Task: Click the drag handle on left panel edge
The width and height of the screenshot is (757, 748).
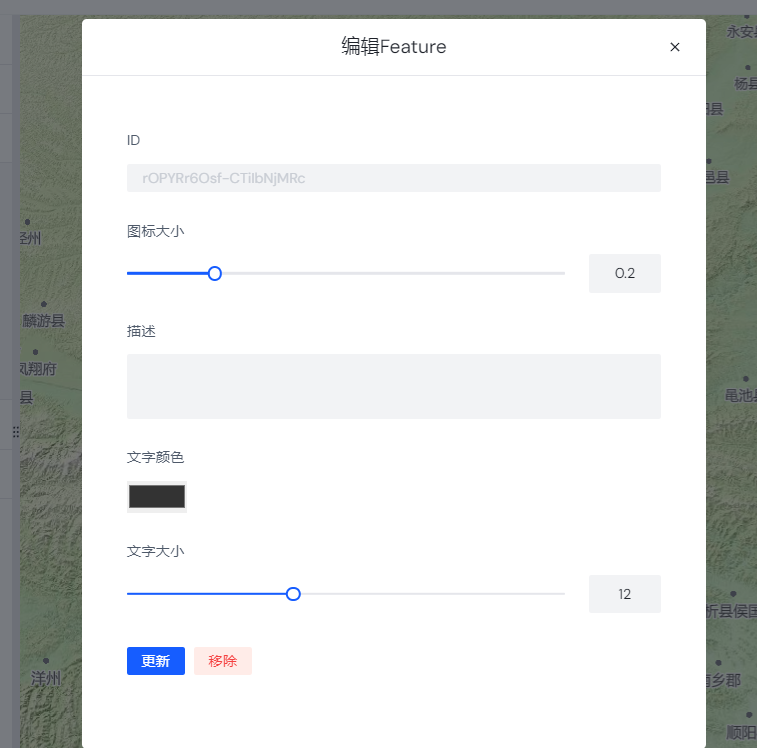Action: (x=15, y=432)
